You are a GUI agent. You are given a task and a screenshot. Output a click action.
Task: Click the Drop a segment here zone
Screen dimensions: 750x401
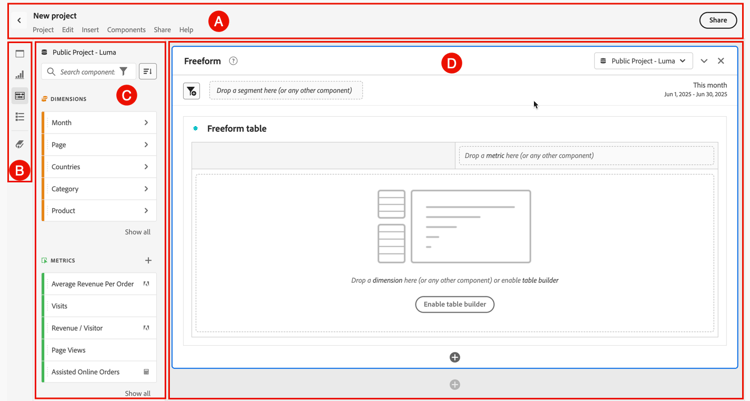pos(286,90)
